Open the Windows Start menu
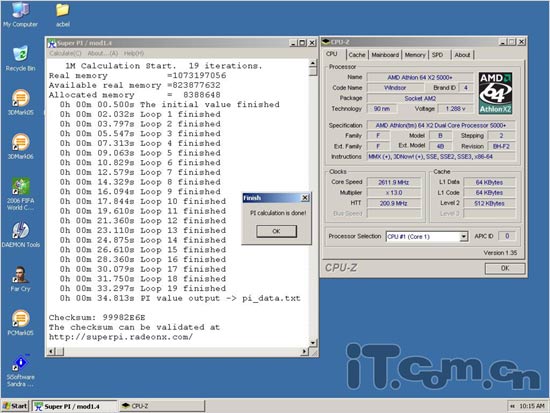Screen dimensions: 550x413 pos(15,406)
